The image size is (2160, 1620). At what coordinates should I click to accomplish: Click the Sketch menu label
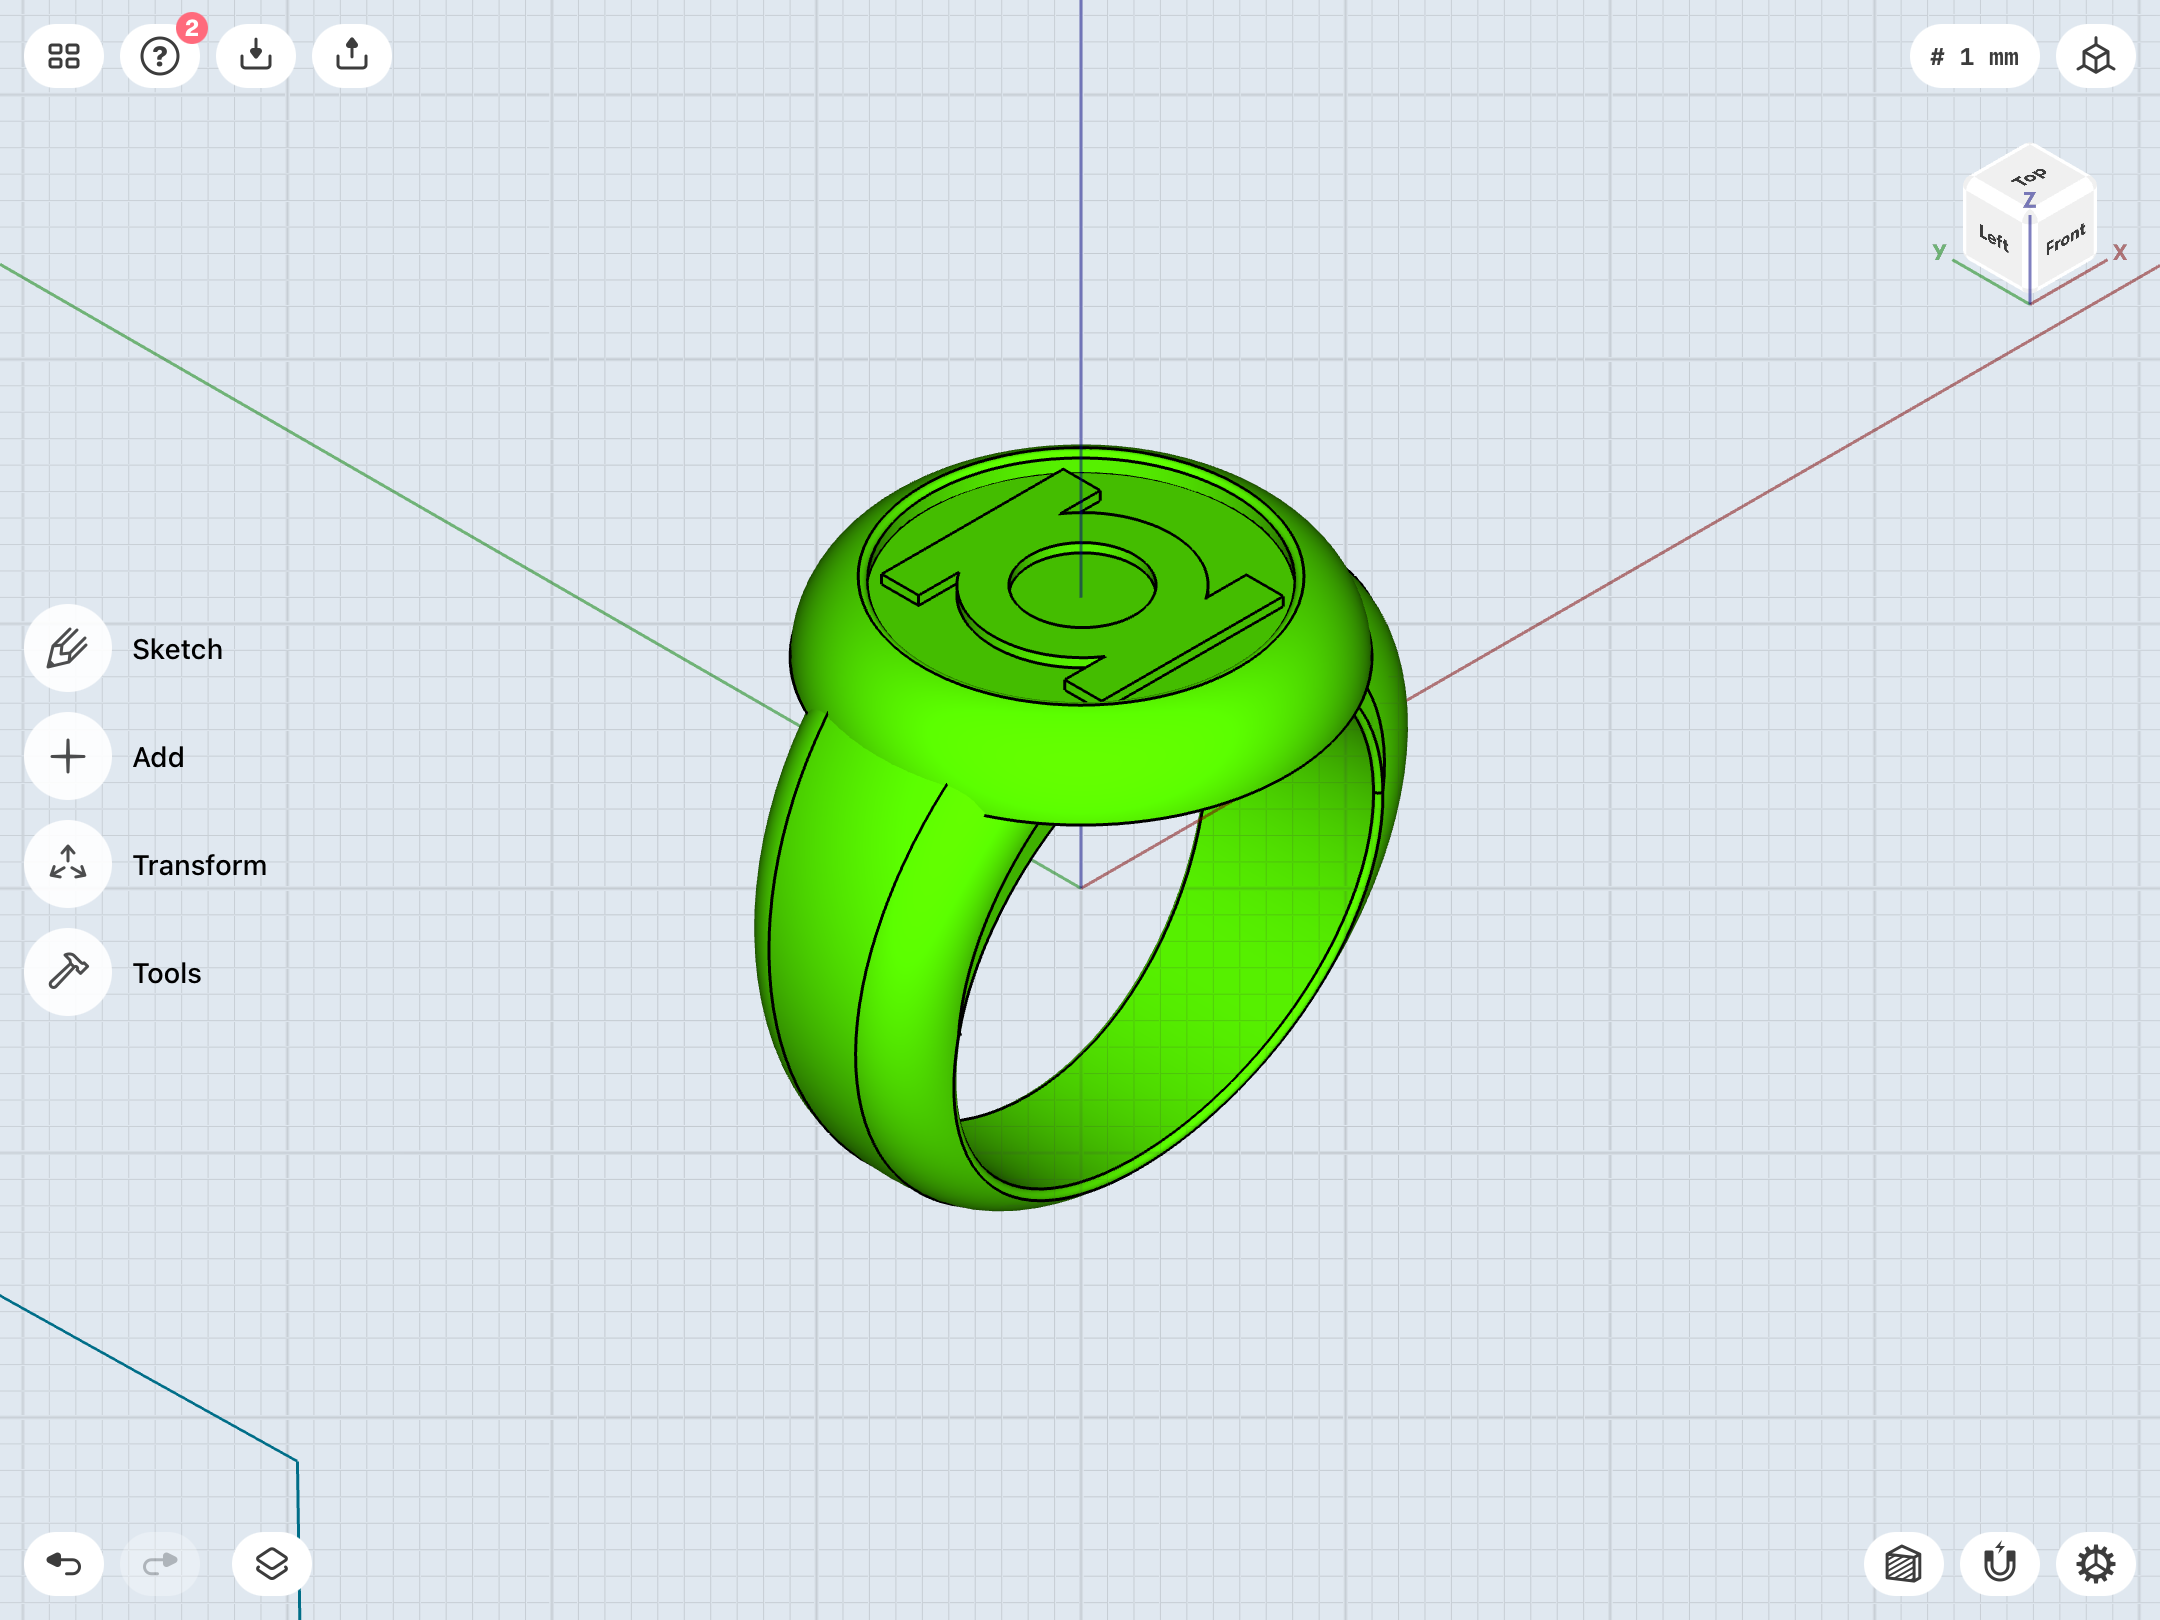point(178,649)
